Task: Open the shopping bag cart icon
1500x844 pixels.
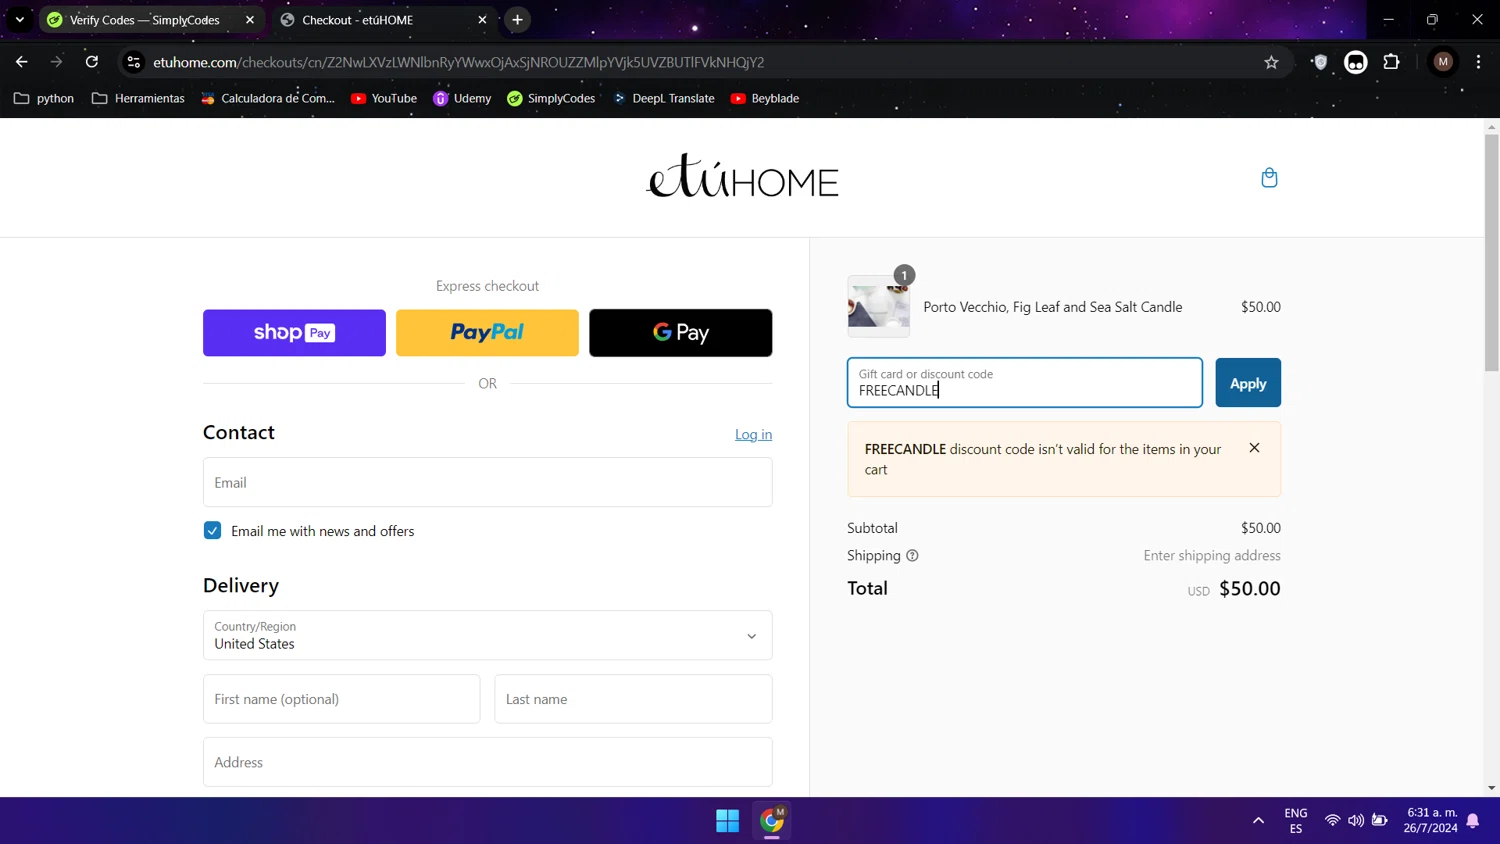Action: [x=1269, y=178]
